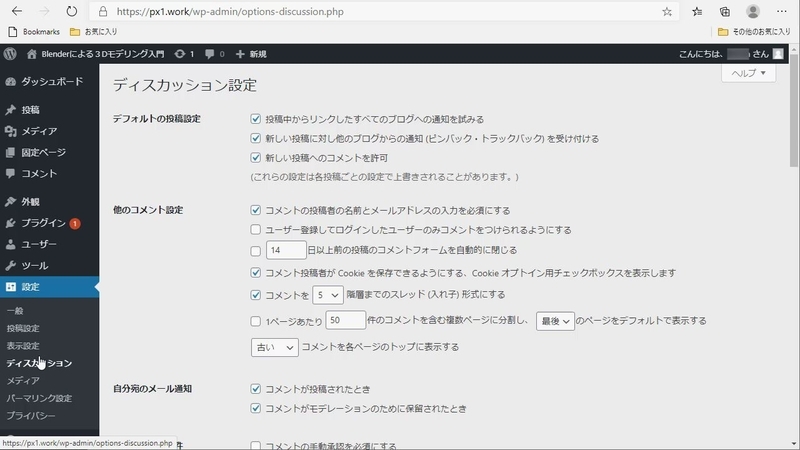Click user avatar in admin bar
The width and height of the screenshot is (800, 450).
778,54
